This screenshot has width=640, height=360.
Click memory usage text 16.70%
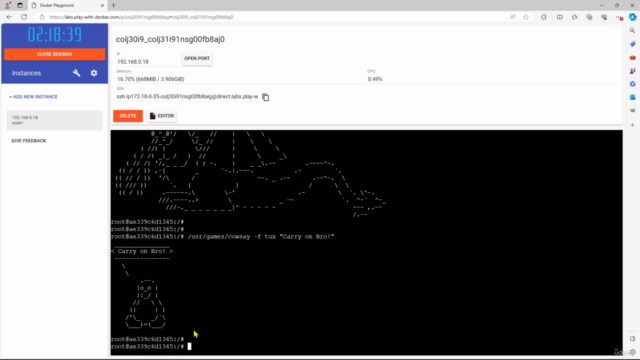coord(151,79)
